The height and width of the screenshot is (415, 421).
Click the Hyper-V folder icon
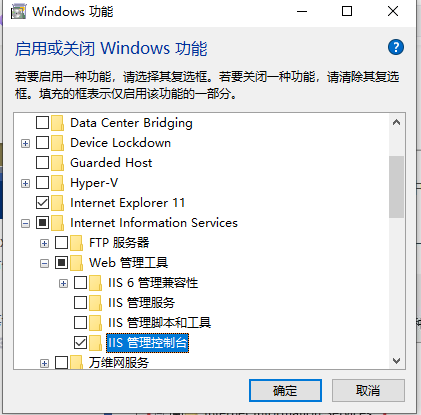coord(58,183)
